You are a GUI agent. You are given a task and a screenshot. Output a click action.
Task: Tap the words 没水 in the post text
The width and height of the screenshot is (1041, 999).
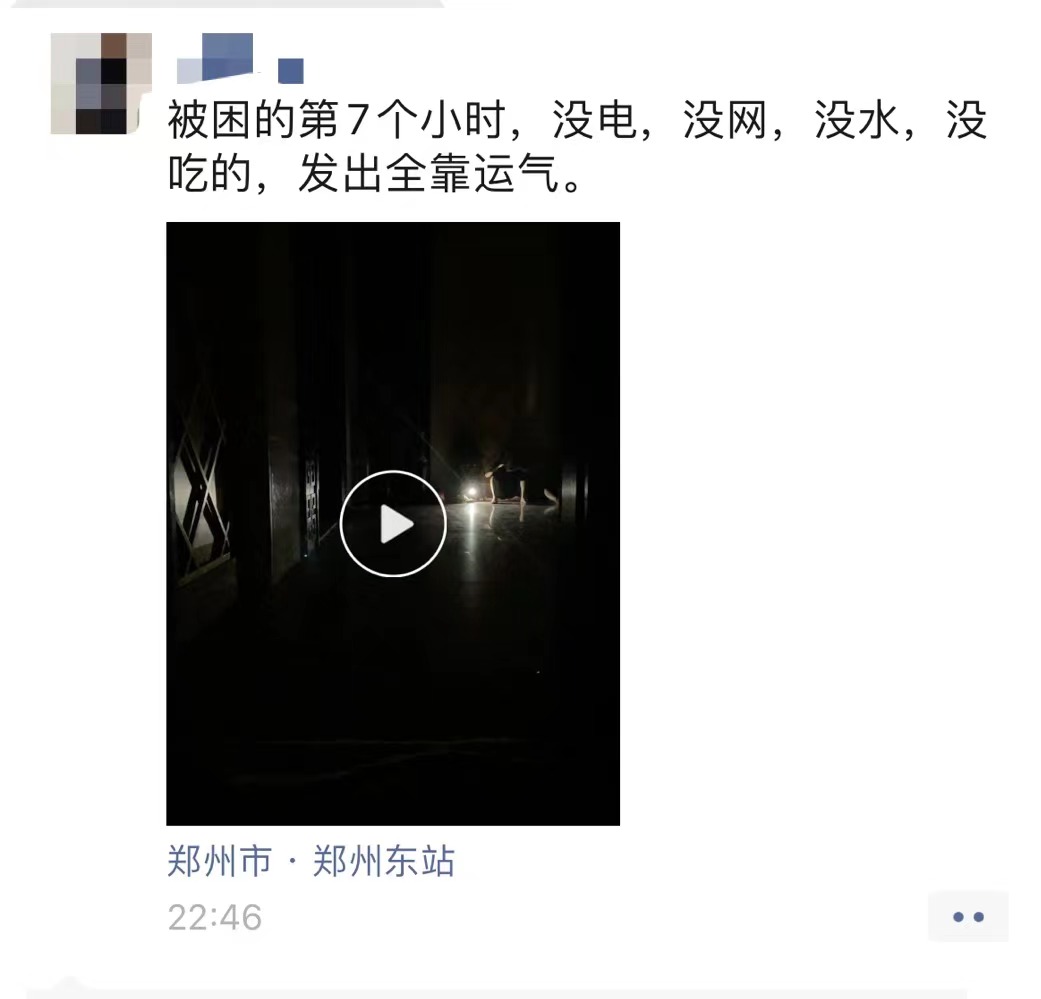pos(856,120)
